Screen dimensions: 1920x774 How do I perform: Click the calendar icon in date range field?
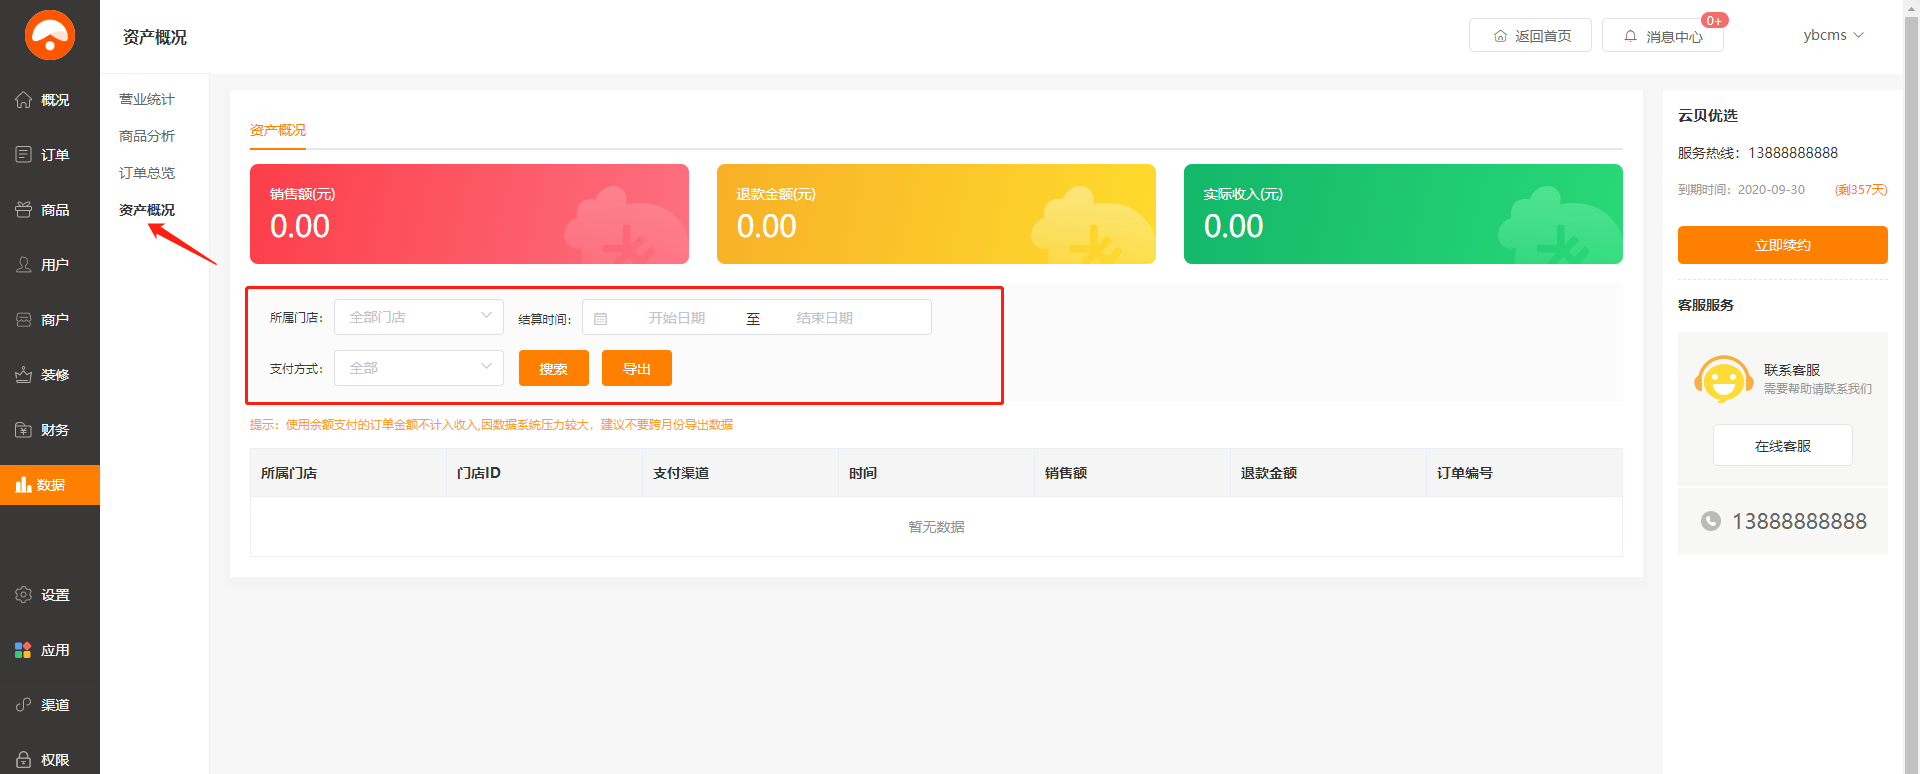point(601,319)
